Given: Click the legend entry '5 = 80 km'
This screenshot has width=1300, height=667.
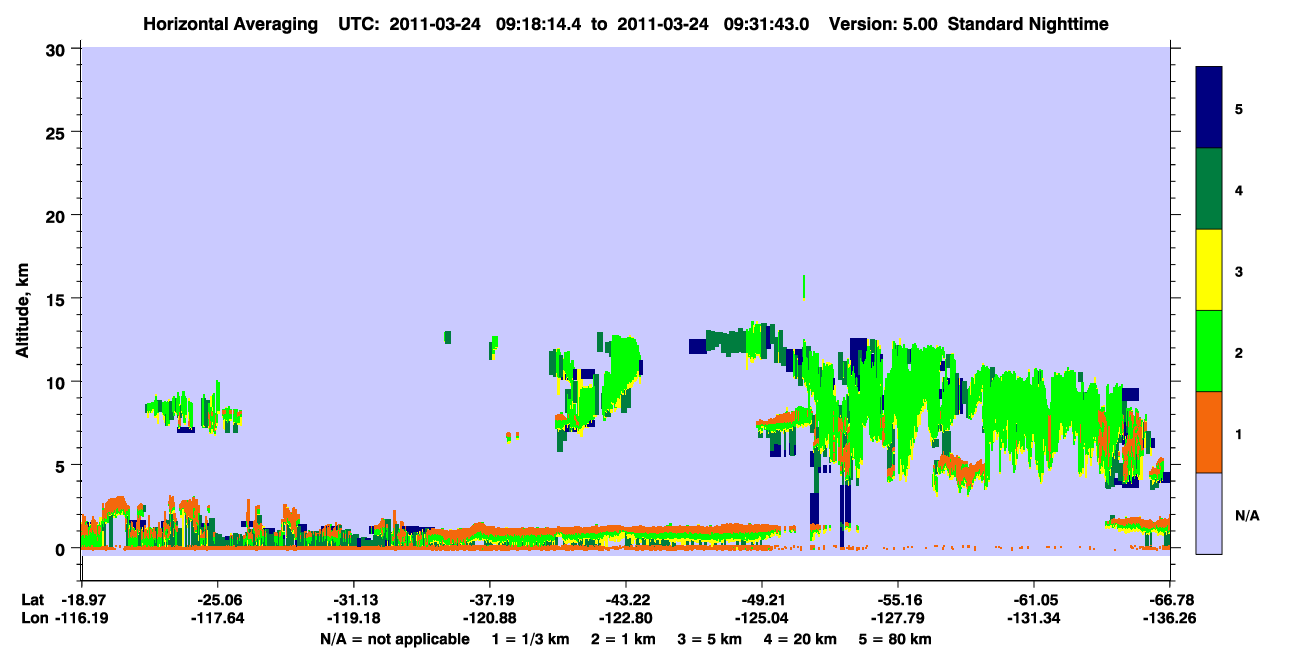Looking at the screenshot, I should (897, 639).
